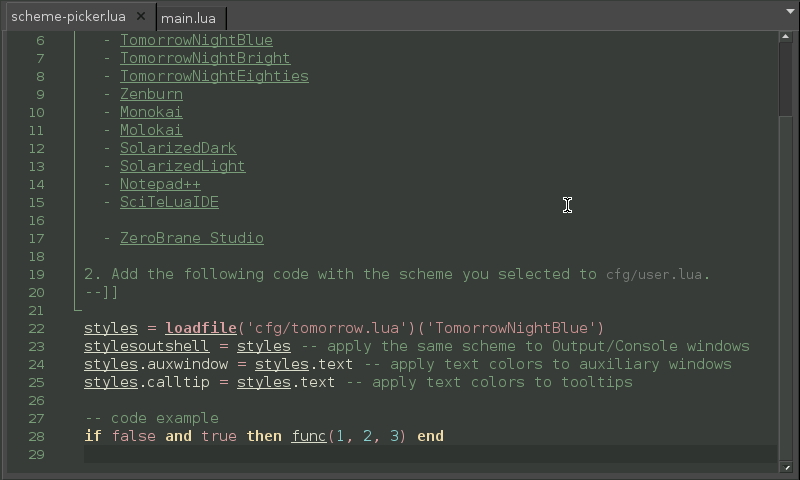Select the Monokai scheme link
Viewport: 800px width, 480px height.
tap(151, 112)
